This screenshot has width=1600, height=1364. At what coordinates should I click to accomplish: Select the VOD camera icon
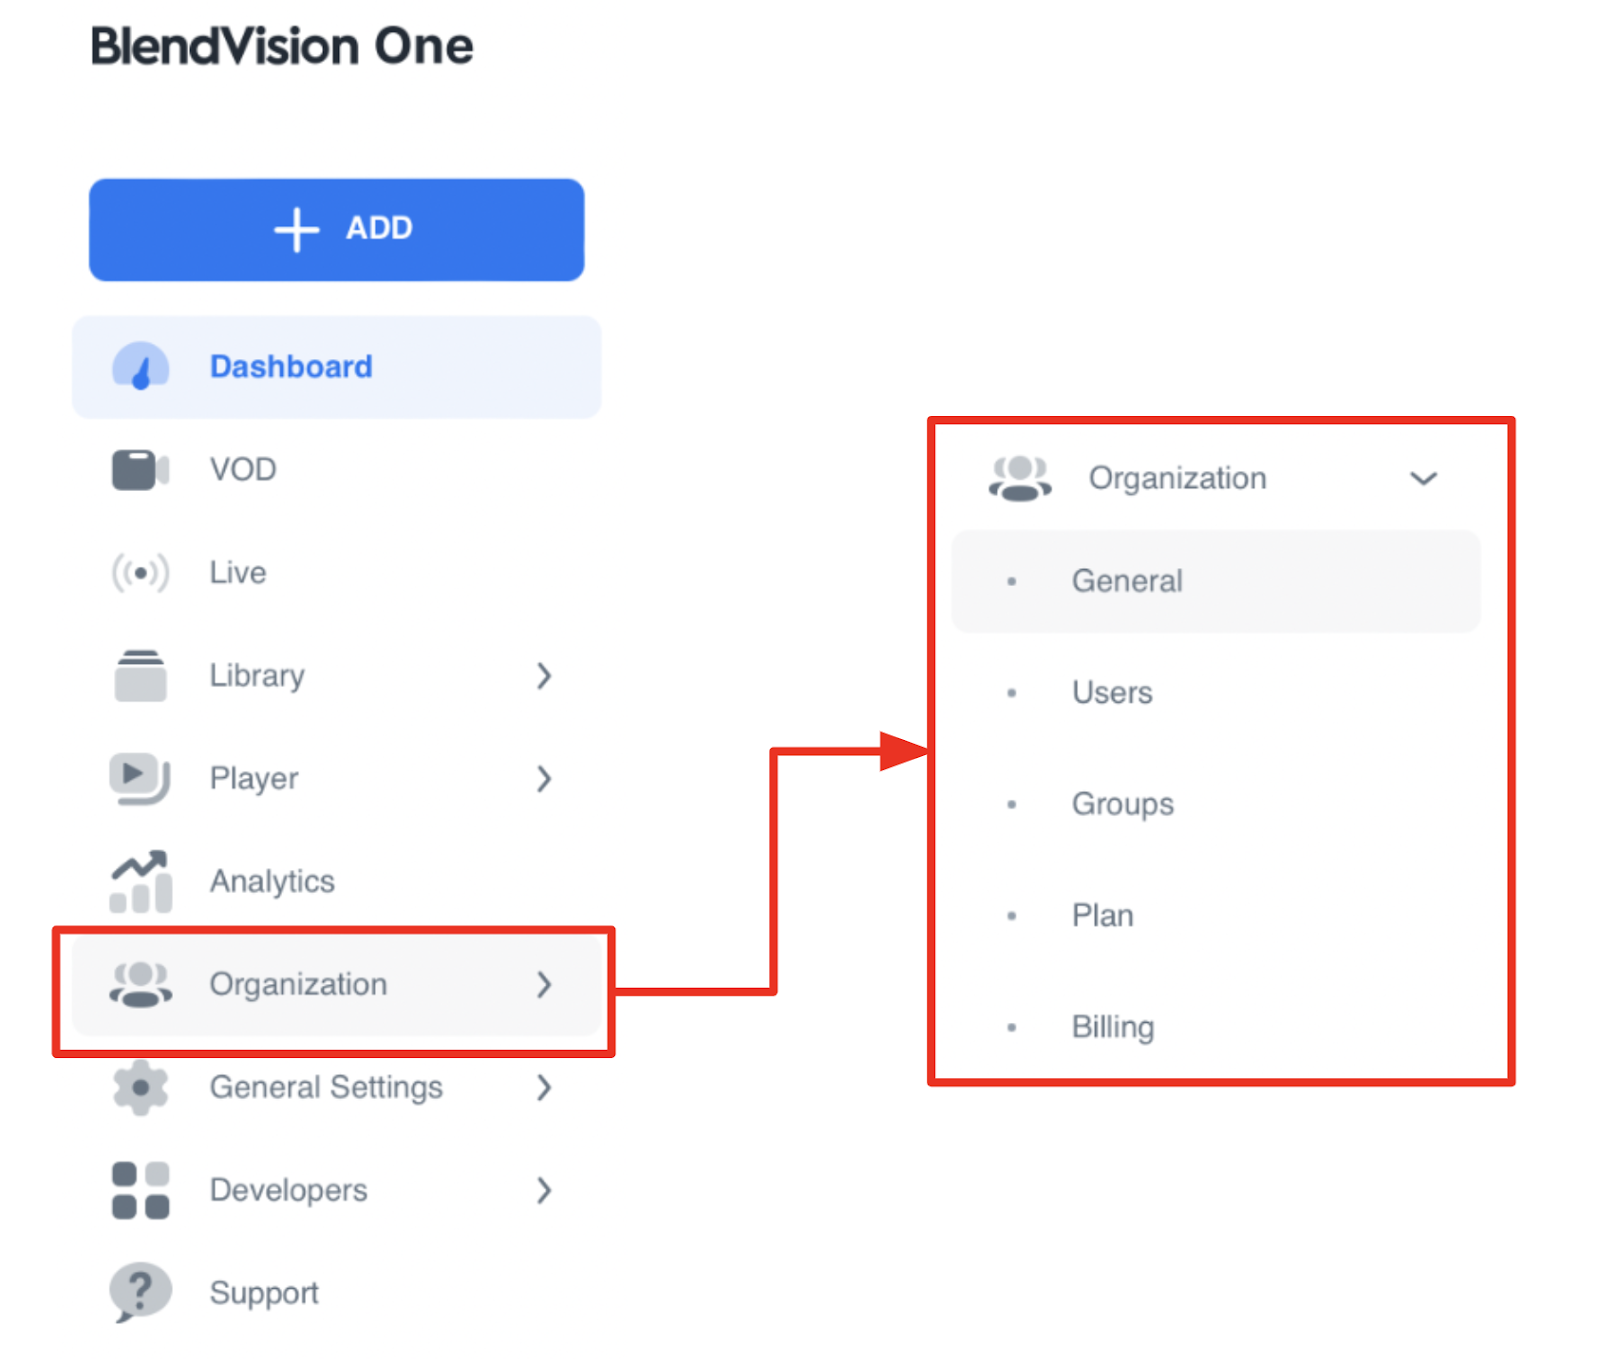point(140,469)
